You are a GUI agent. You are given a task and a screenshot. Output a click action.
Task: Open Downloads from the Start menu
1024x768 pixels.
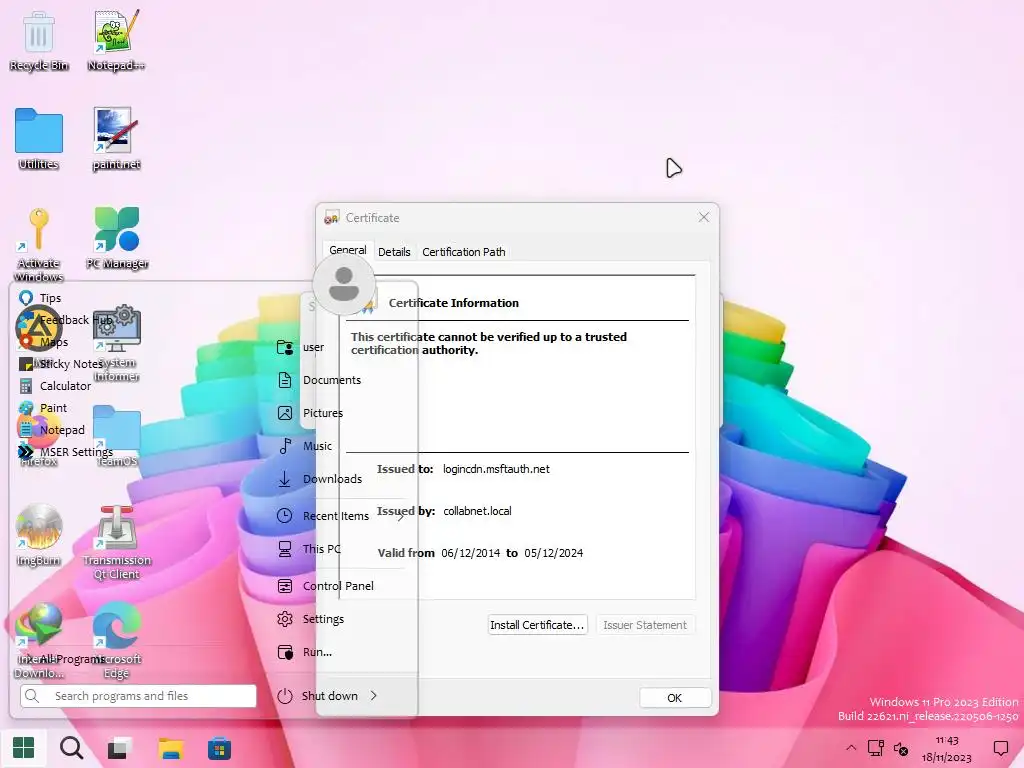(x=319, y=479)
